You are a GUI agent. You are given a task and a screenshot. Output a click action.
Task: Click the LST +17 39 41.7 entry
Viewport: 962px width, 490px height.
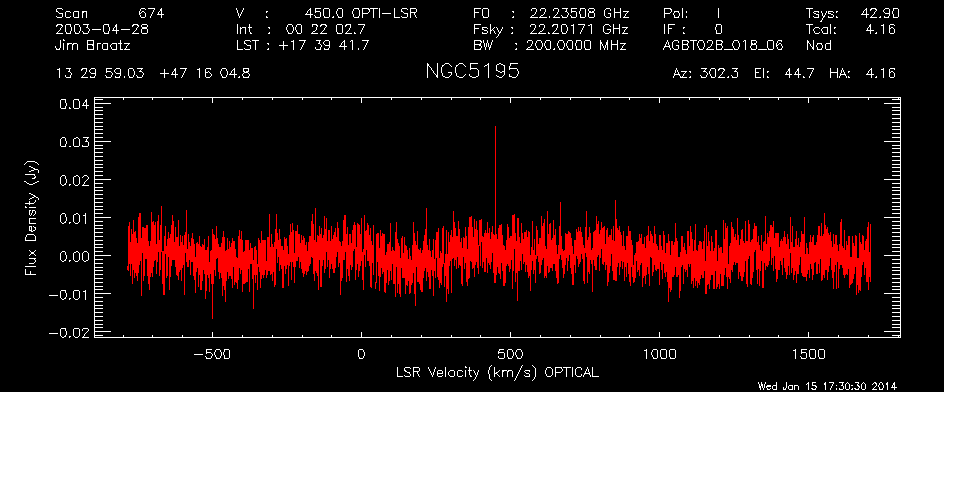(302, 45)
